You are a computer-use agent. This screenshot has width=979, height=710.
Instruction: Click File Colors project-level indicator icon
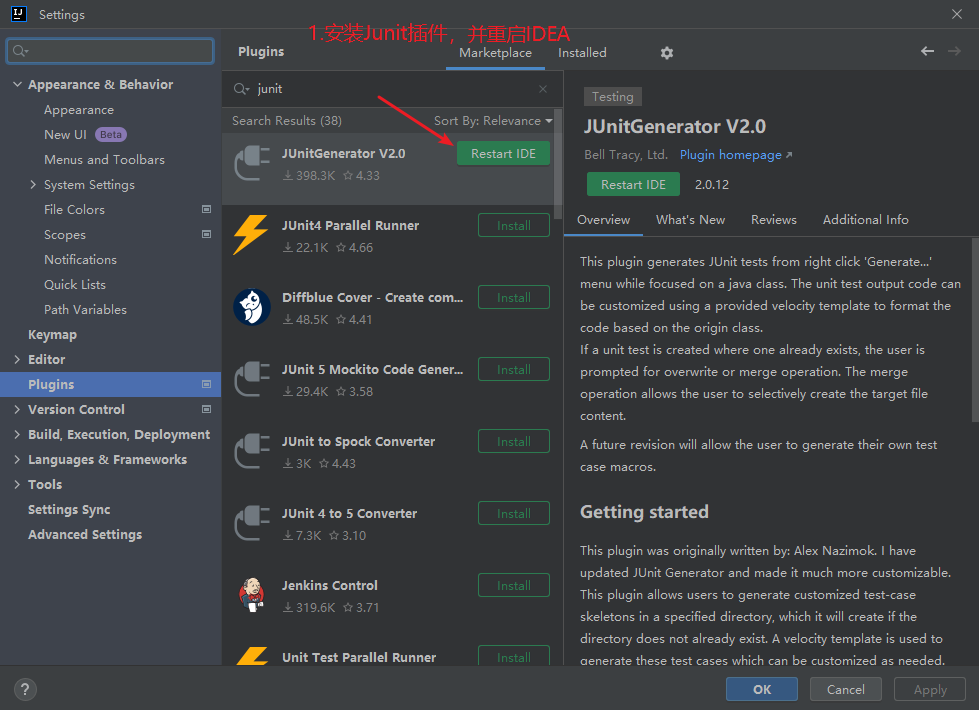206,209
